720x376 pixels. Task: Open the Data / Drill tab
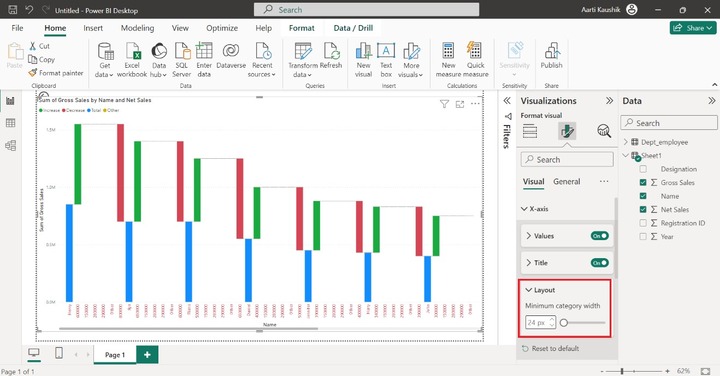point(353,28)
